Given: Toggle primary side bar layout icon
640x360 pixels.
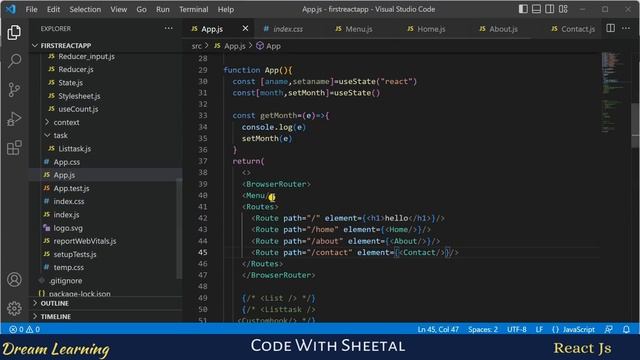Looking at the screenshot, I should point(523,9).
